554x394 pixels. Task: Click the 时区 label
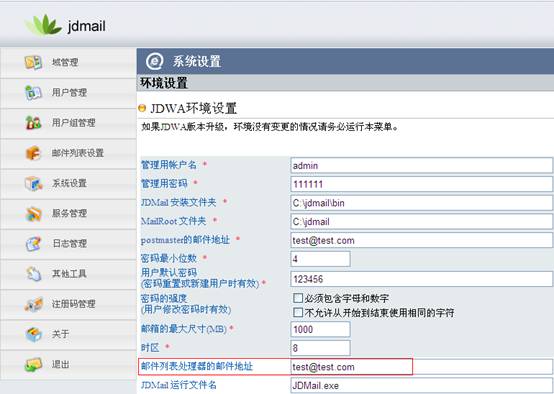point(150,348)
